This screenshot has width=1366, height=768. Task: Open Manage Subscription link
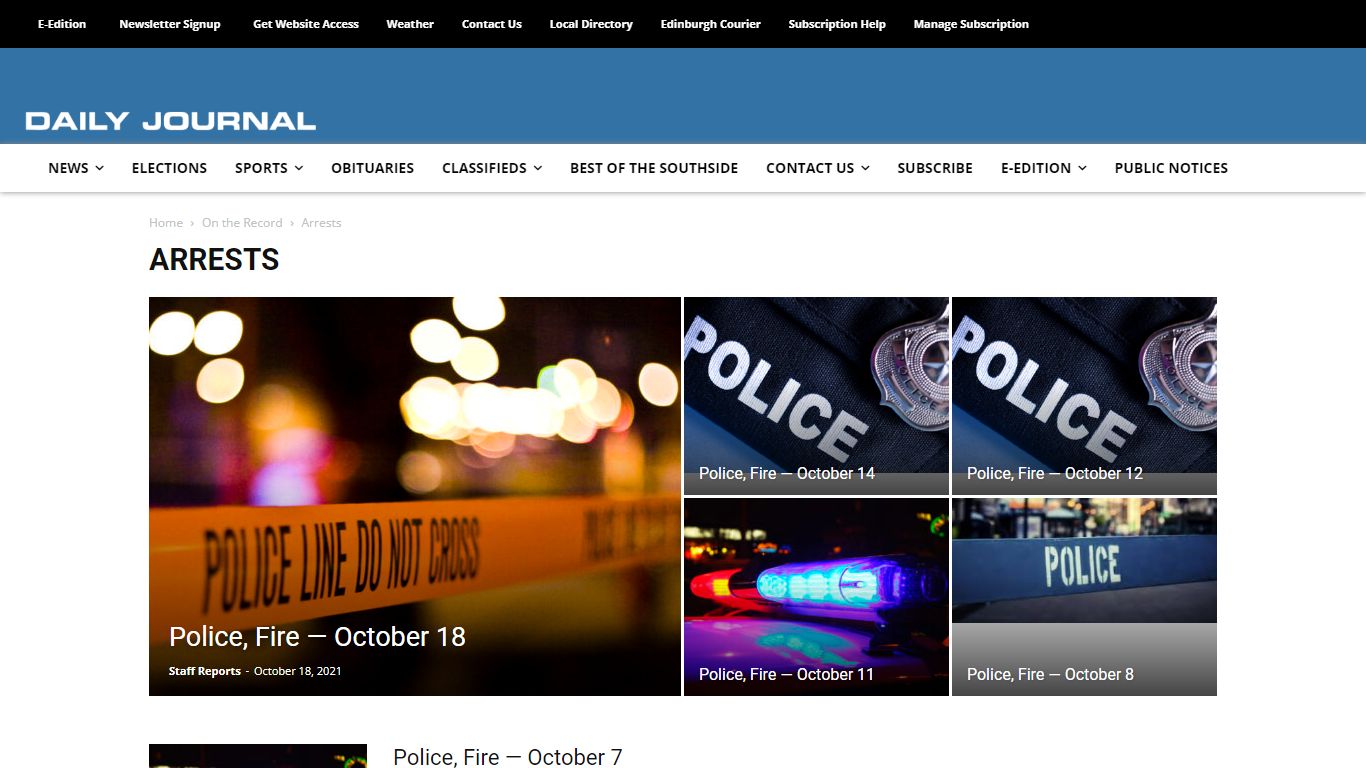[x=971, y=24]
